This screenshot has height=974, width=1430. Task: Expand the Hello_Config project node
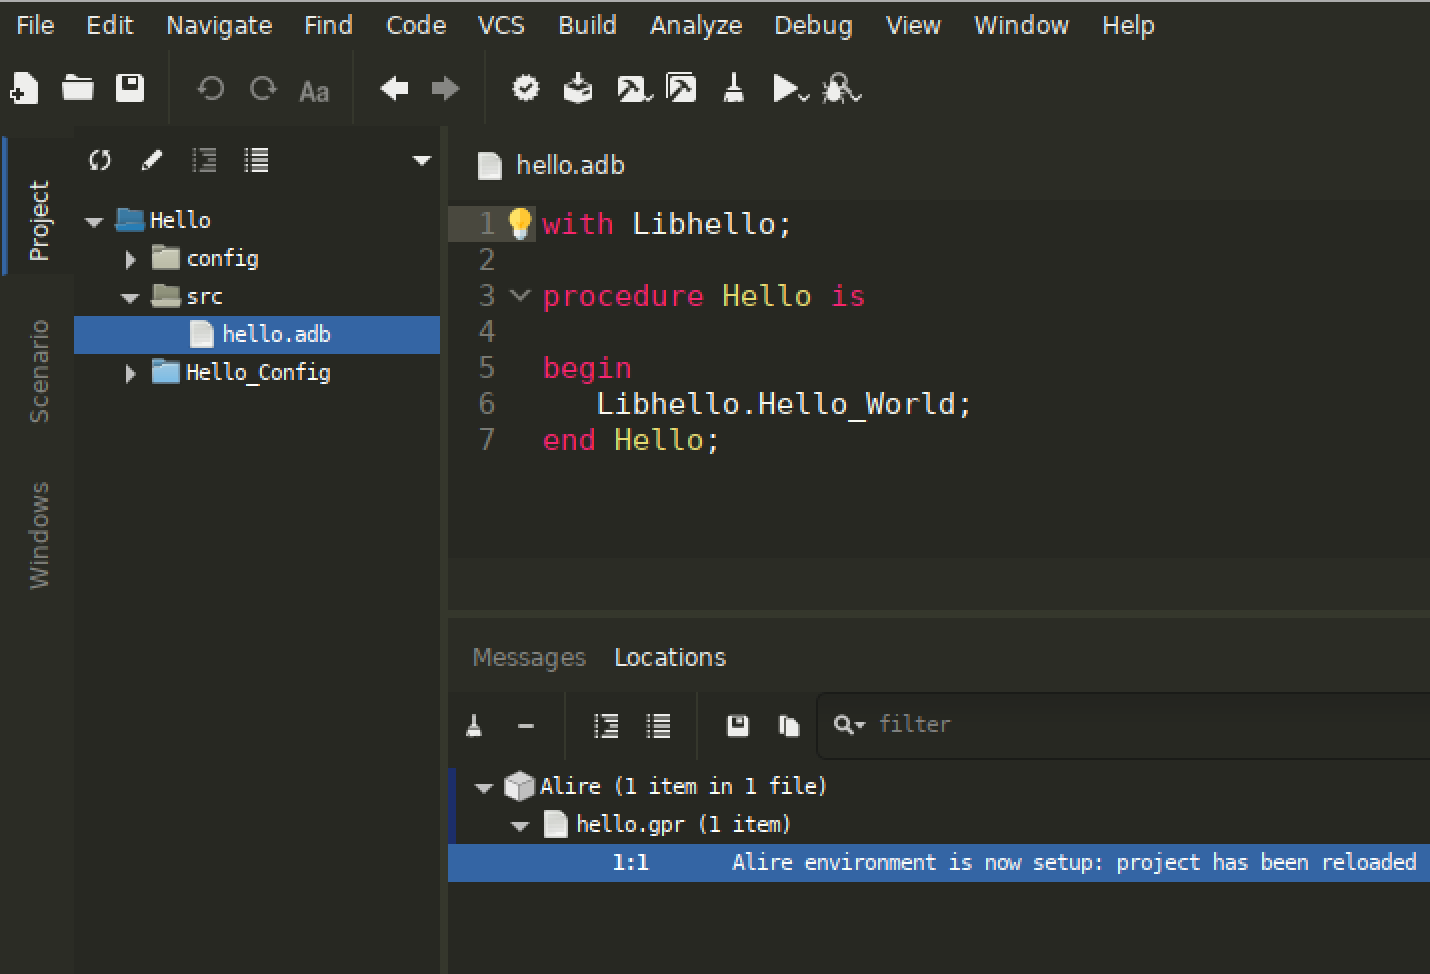coord(130,373)
